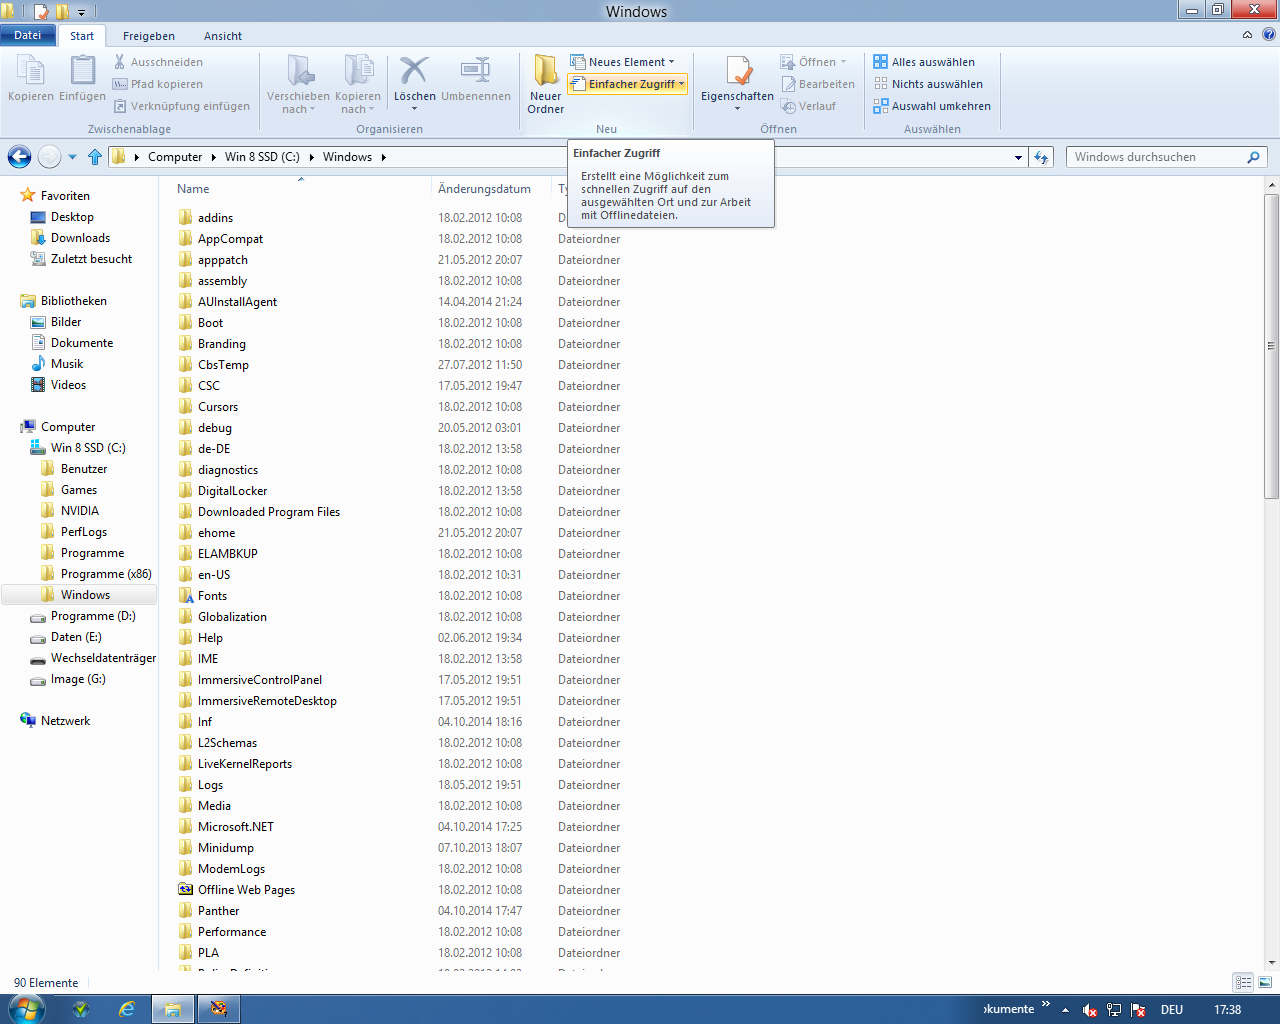Click the Umbenennen icon
1280x1024 pixels.
click(475, 70)
